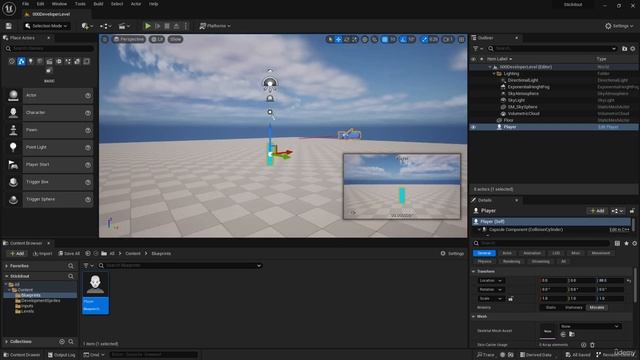The image size is (640, 360).
Task: Select the translate tool in viewport toolbar
Action: click(338, 39)
